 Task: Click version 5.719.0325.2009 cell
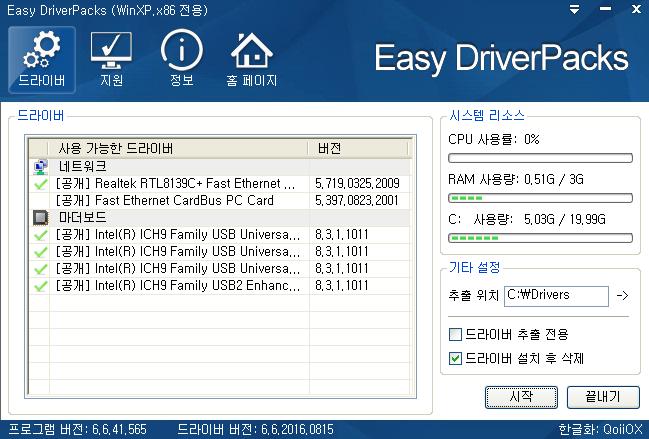tap(357, 184)
